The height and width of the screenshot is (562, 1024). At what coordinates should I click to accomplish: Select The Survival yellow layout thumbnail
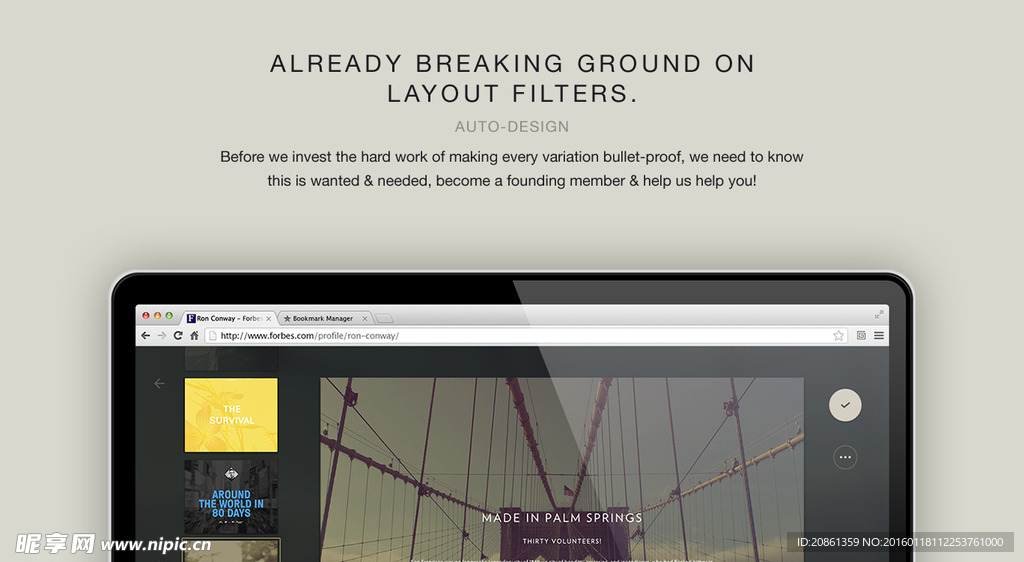tap(231, 415)
